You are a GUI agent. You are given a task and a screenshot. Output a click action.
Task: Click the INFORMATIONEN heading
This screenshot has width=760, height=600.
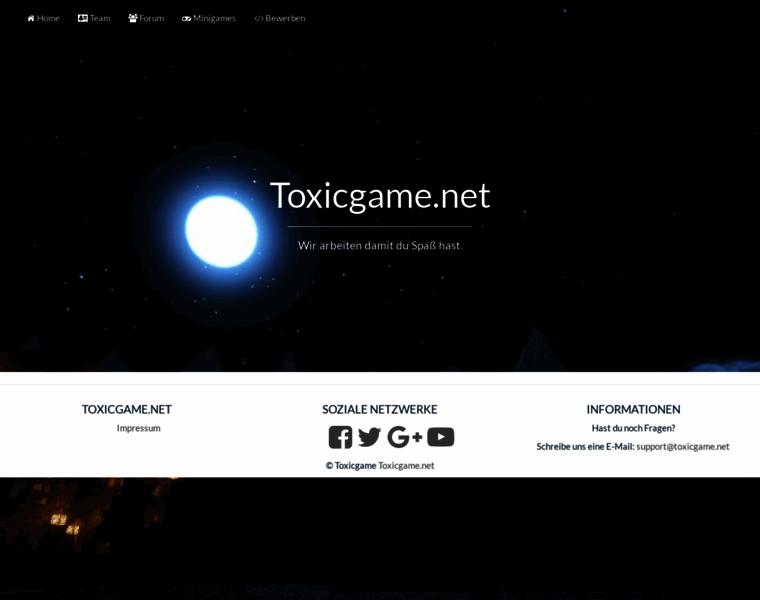[x=633, y=410]
